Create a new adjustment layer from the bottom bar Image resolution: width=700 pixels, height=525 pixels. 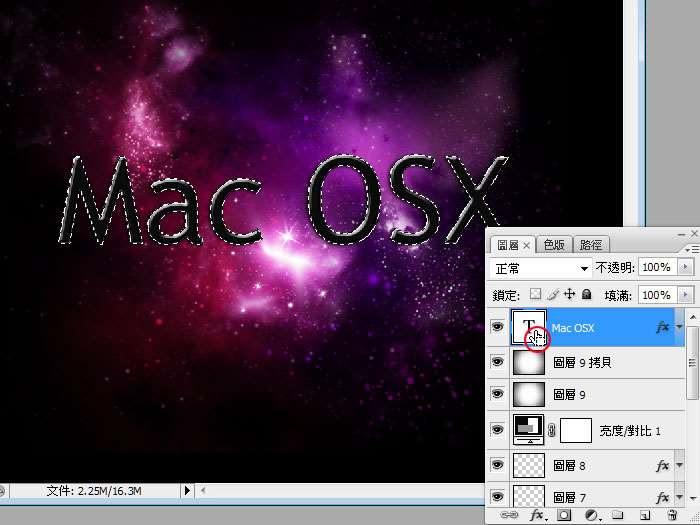click(x=591, y=515)
